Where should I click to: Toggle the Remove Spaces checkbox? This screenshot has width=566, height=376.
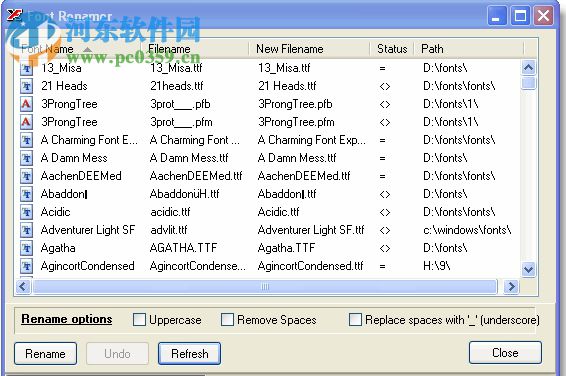click(x=227, y=320)
